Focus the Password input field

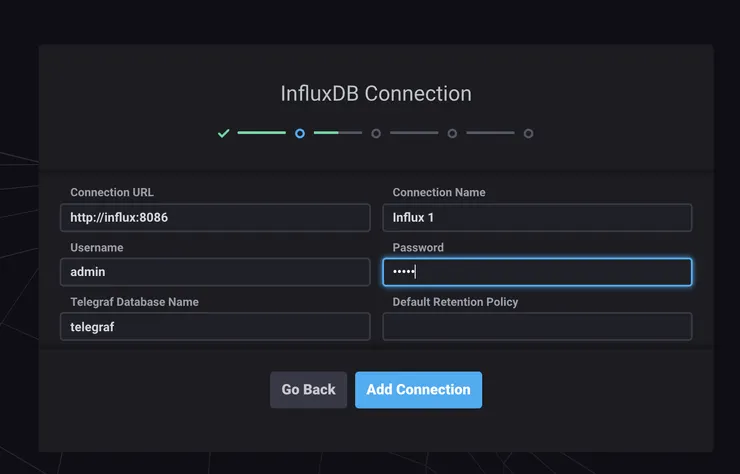[x=537, y=272]
